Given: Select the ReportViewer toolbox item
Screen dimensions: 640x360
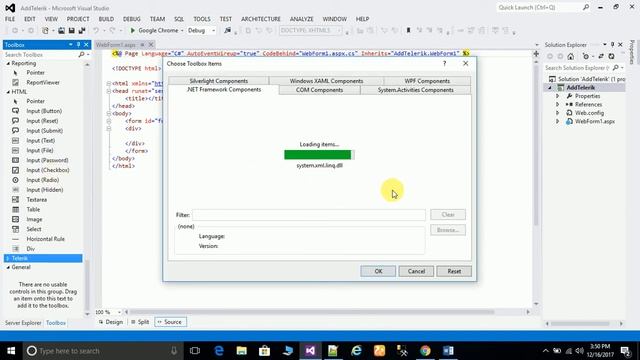Looking at the screenshot, I should point(43,82).
